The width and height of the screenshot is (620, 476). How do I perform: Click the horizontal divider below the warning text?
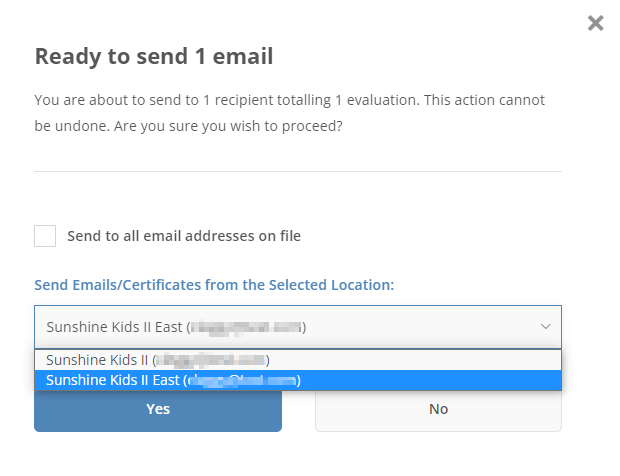[298, 172]
